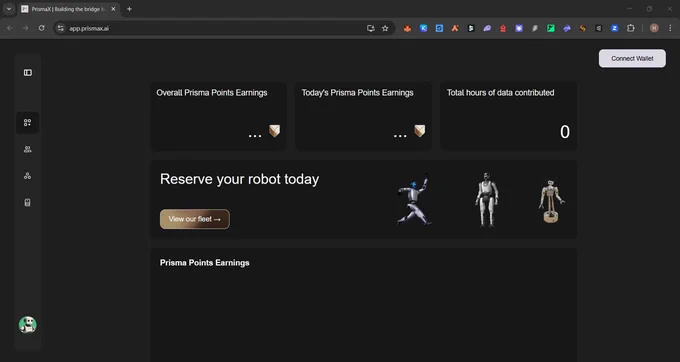Click the Overall Prisma Points Earnings card
Image resolution: width=680 pixels, height=362 pixels.
218,116
